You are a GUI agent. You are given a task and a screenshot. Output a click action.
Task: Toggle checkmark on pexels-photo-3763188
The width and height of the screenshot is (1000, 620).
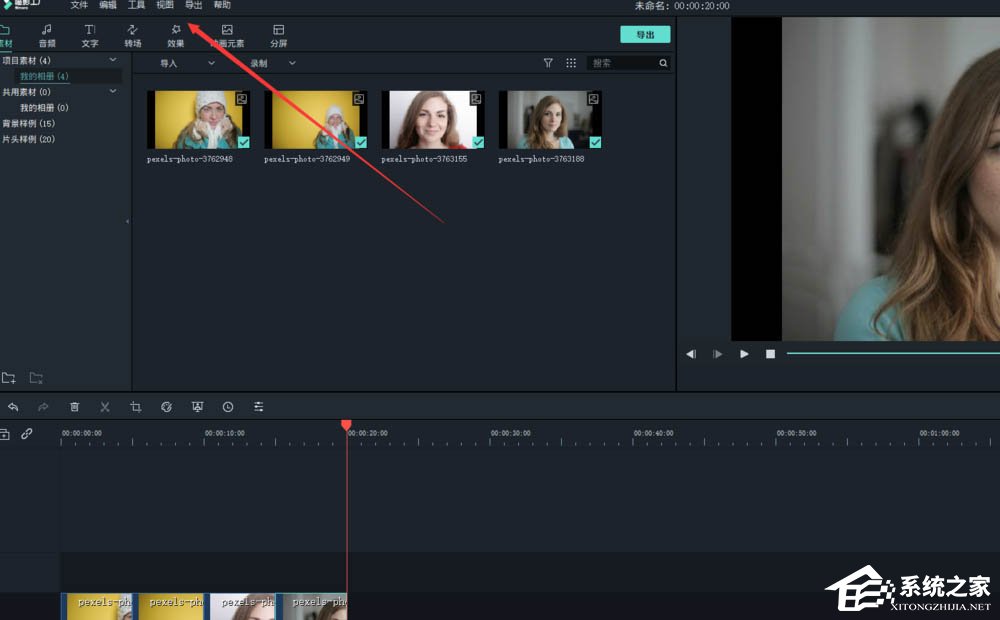595,142
